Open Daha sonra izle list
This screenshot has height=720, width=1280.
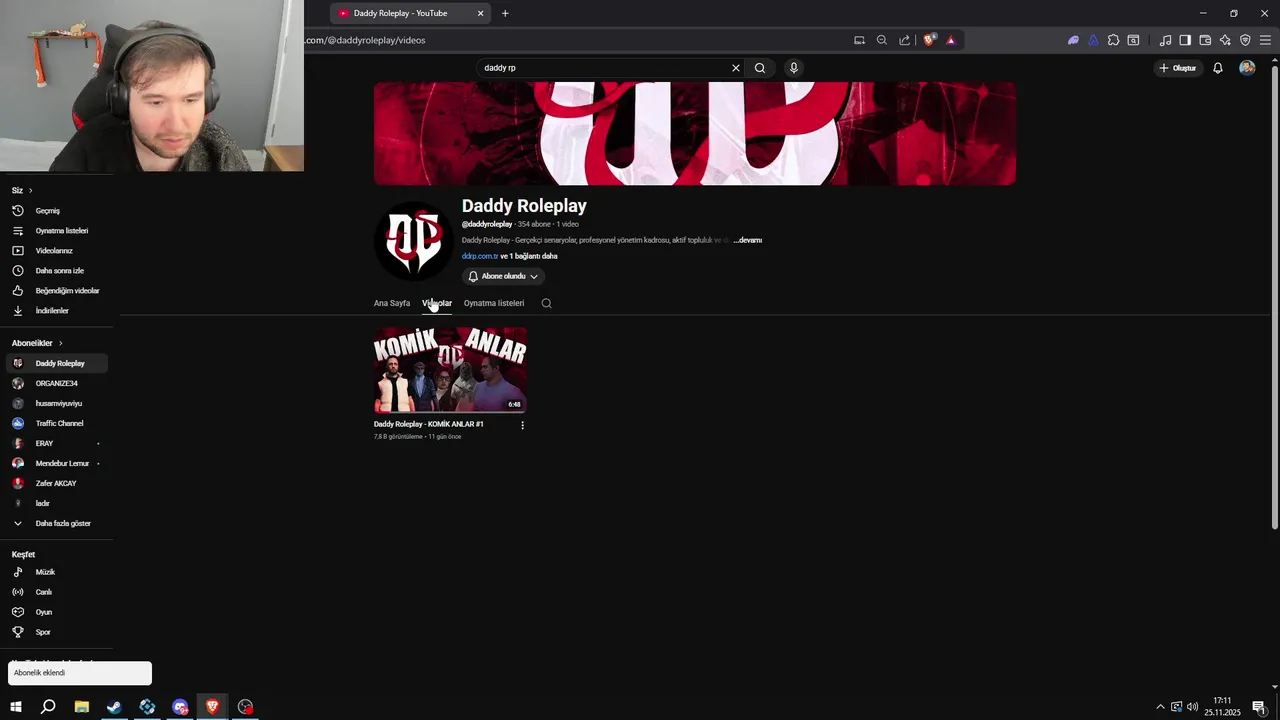(56, 271)
